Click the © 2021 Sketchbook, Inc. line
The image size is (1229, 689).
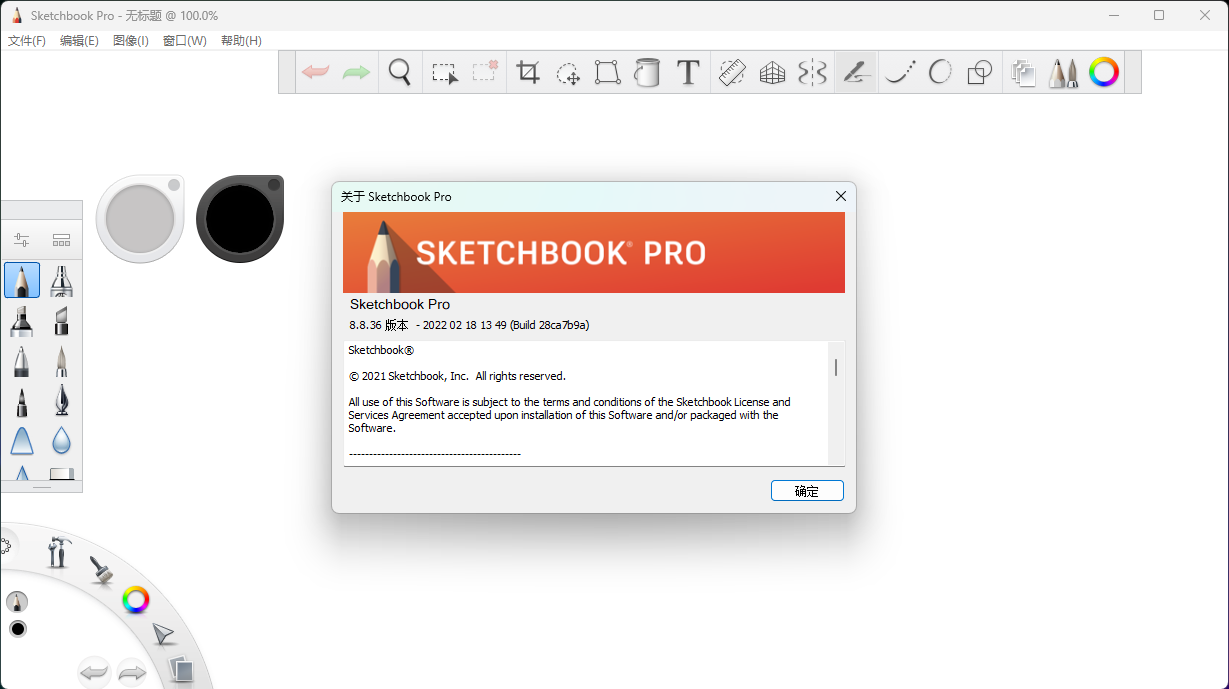457,376
